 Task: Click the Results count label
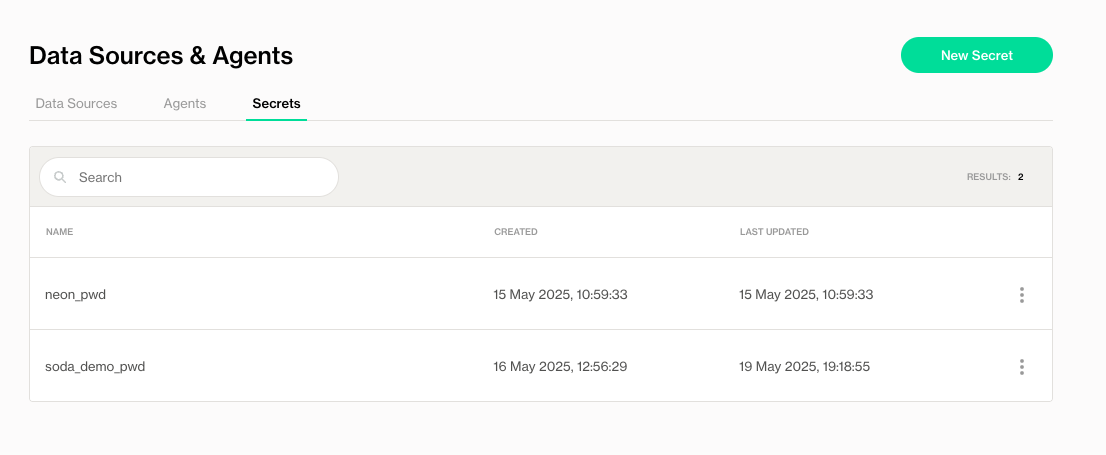click(988, 177)
